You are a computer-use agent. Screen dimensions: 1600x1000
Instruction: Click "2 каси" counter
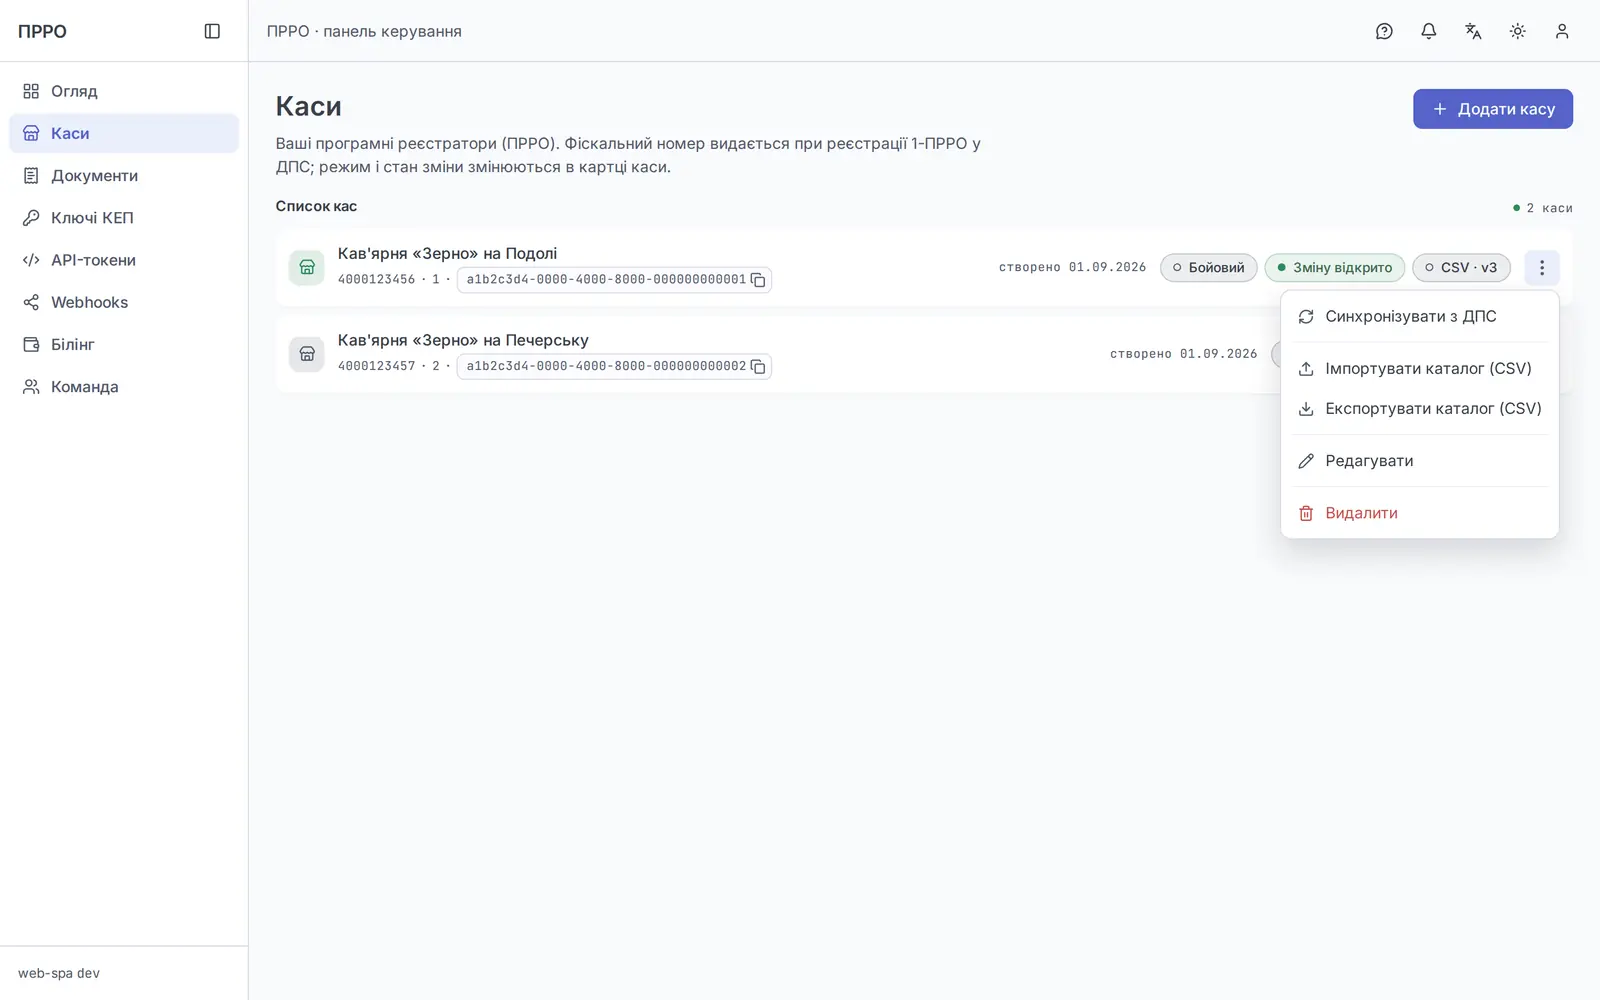click(x=1542, y=208)
